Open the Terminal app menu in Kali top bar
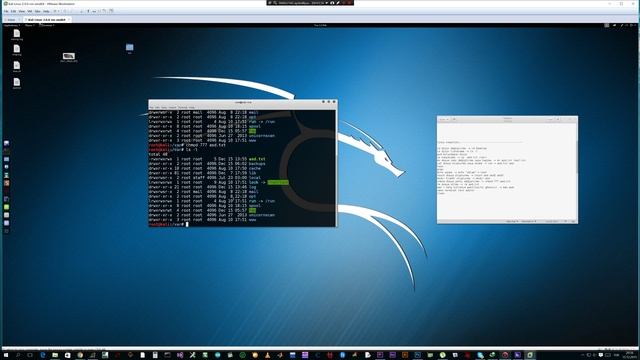 click(x=47, y=25)
